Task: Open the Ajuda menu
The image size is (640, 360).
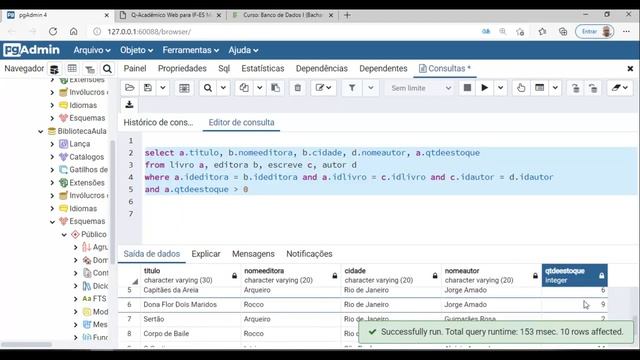Action: pos(243,50)
